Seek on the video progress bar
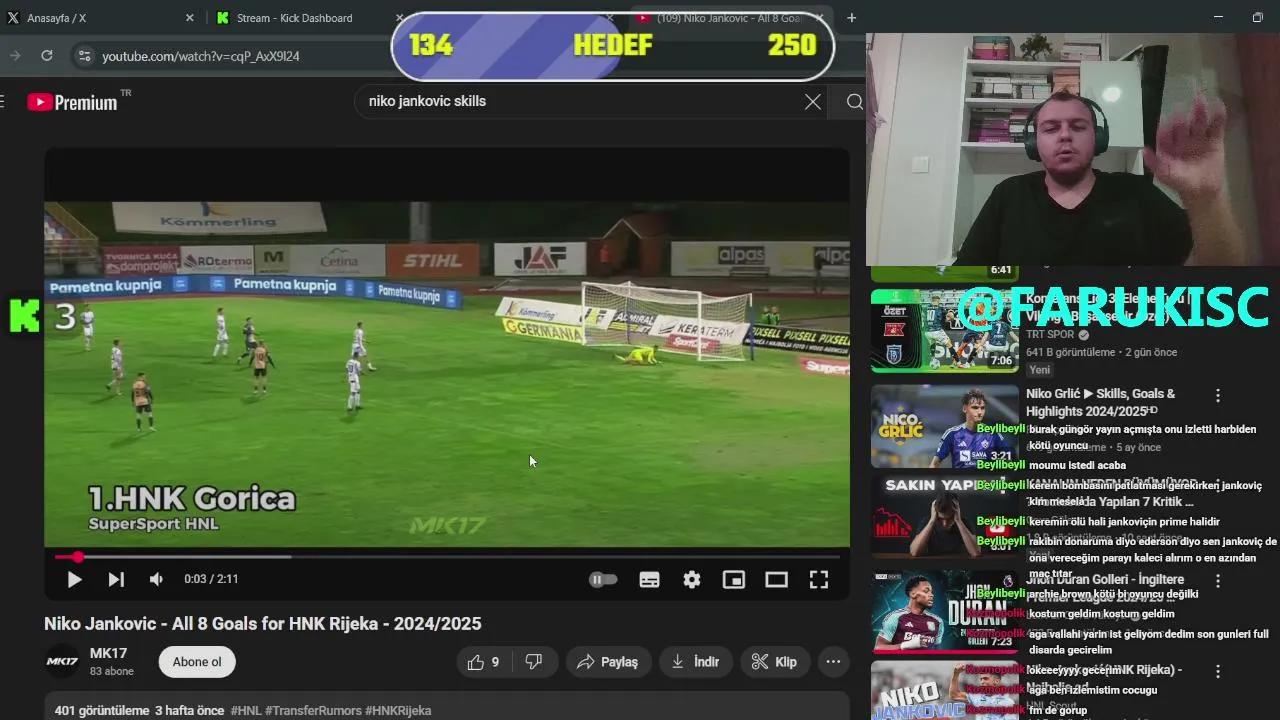The height and width of the screenshot is (720, 1280). 447,557
